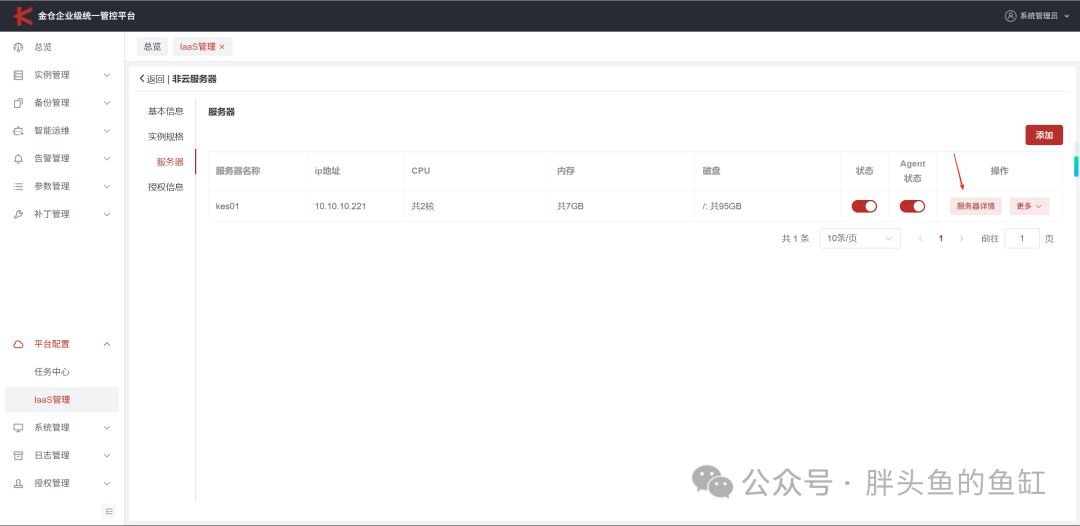The image size is (1080, 526).
Task: Open the 系统管理员 user avatar icon
Action: click(1010, 16)
